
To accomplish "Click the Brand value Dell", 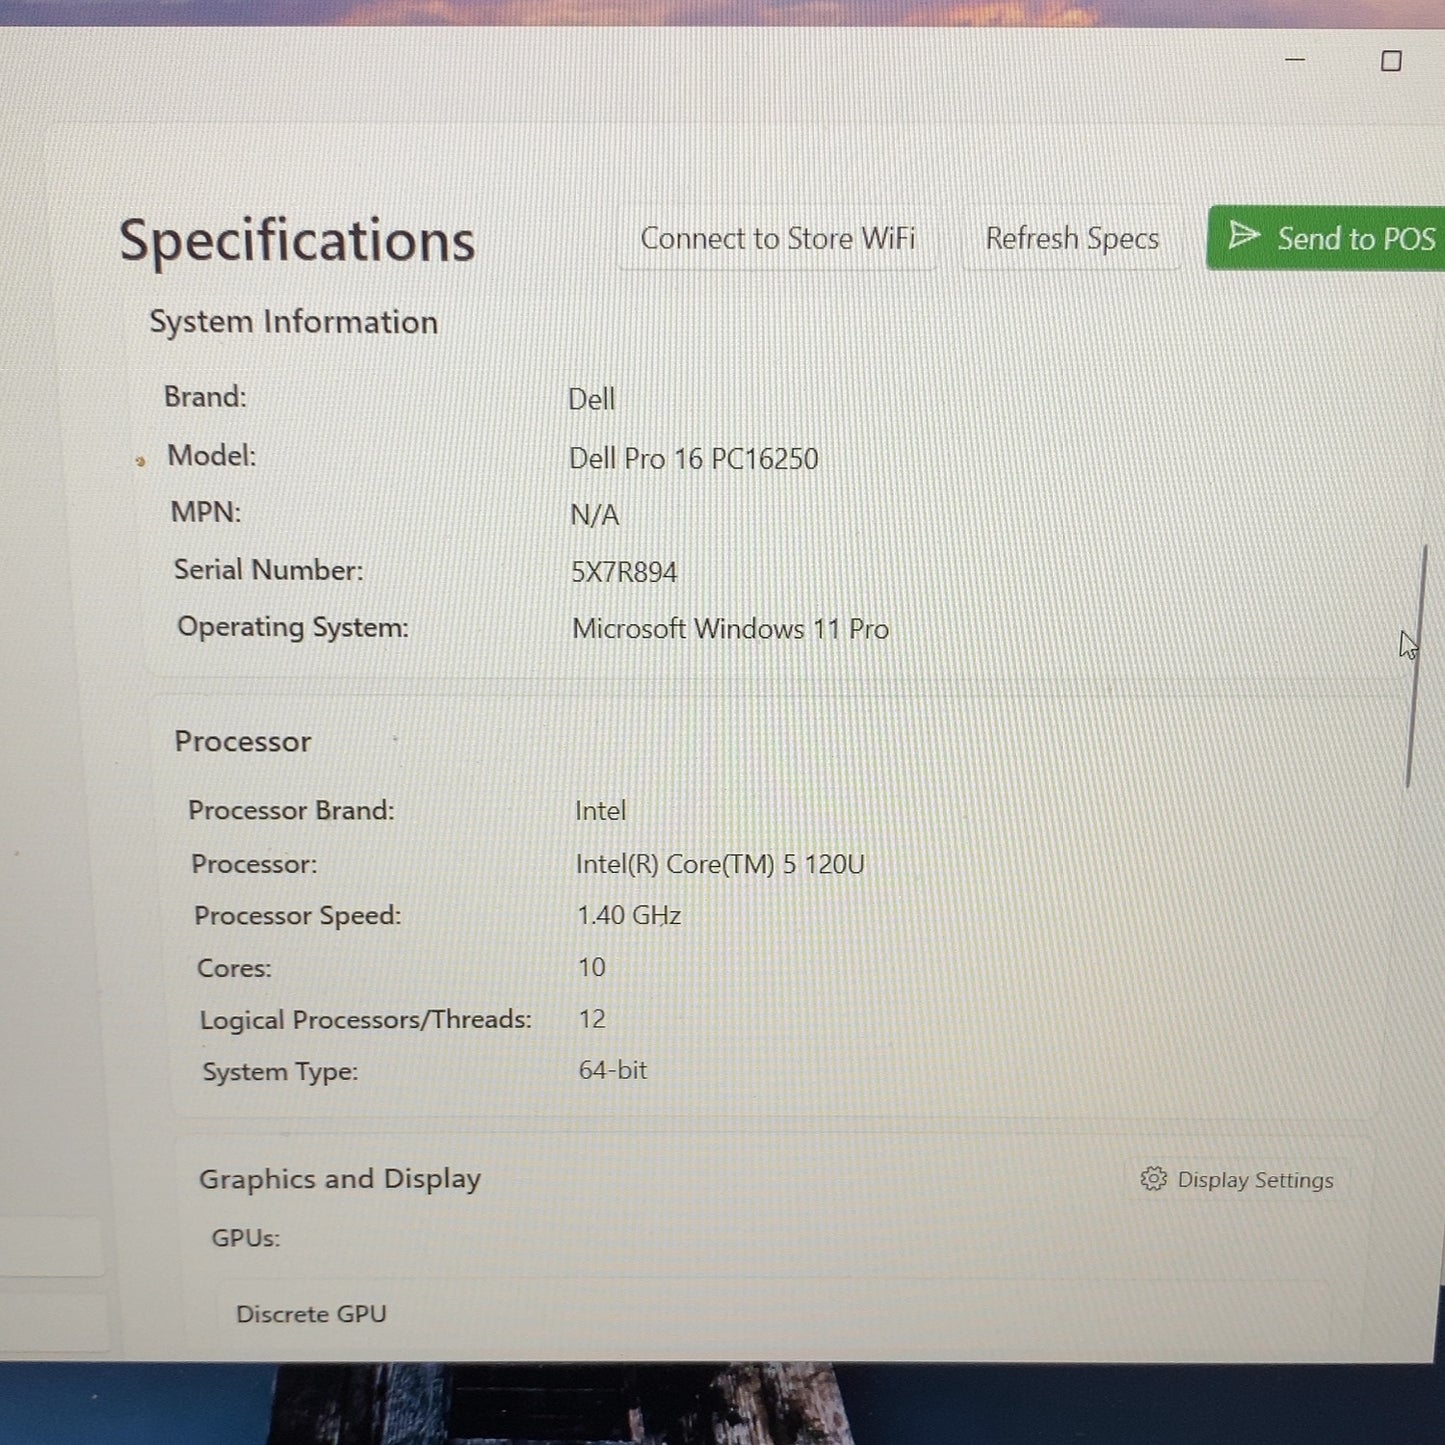I will (x=591, y=400).
